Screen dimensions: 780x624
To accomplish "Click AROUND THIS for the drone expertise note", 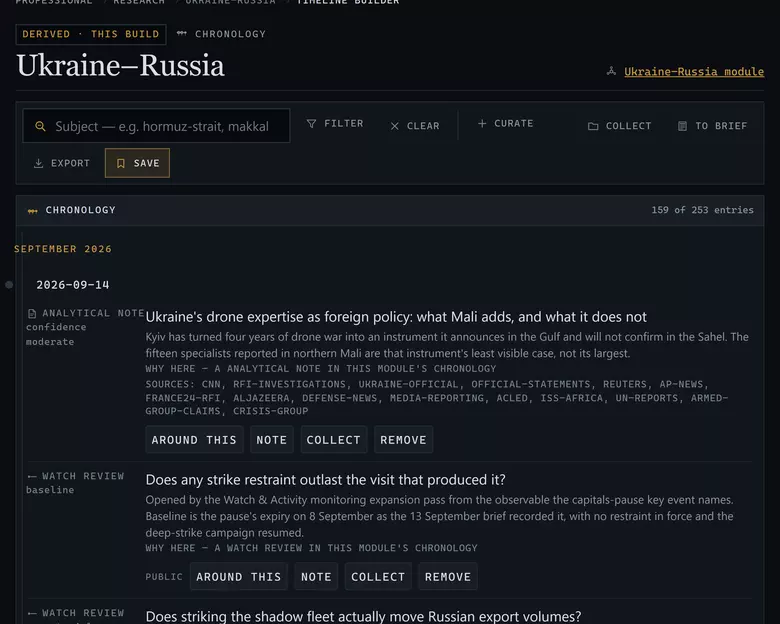I will coord(194,440).
